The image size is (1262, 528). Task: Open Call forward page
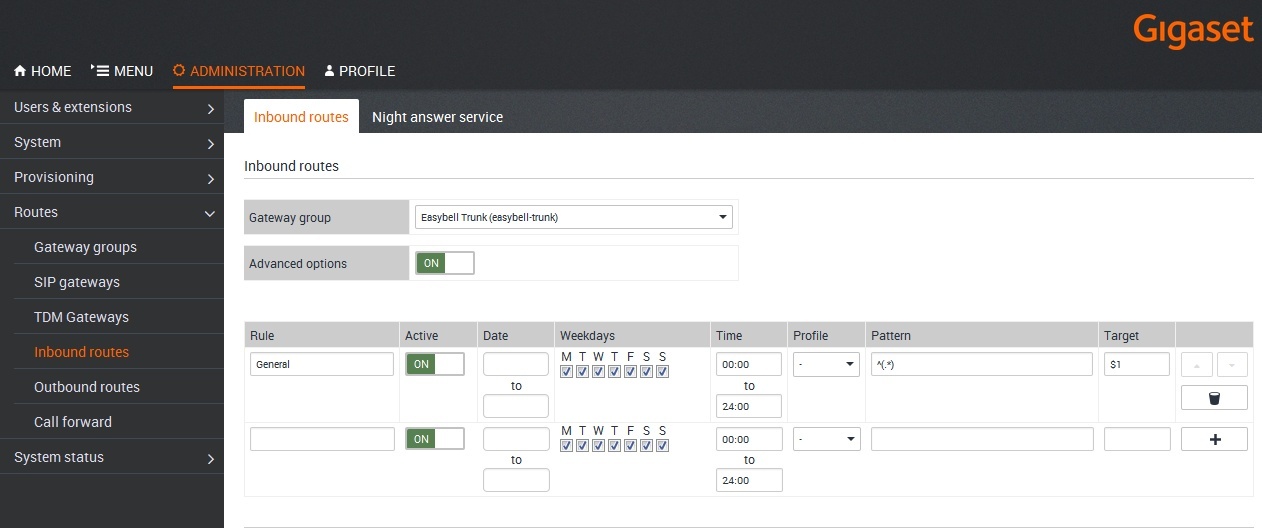click(73, 422)
